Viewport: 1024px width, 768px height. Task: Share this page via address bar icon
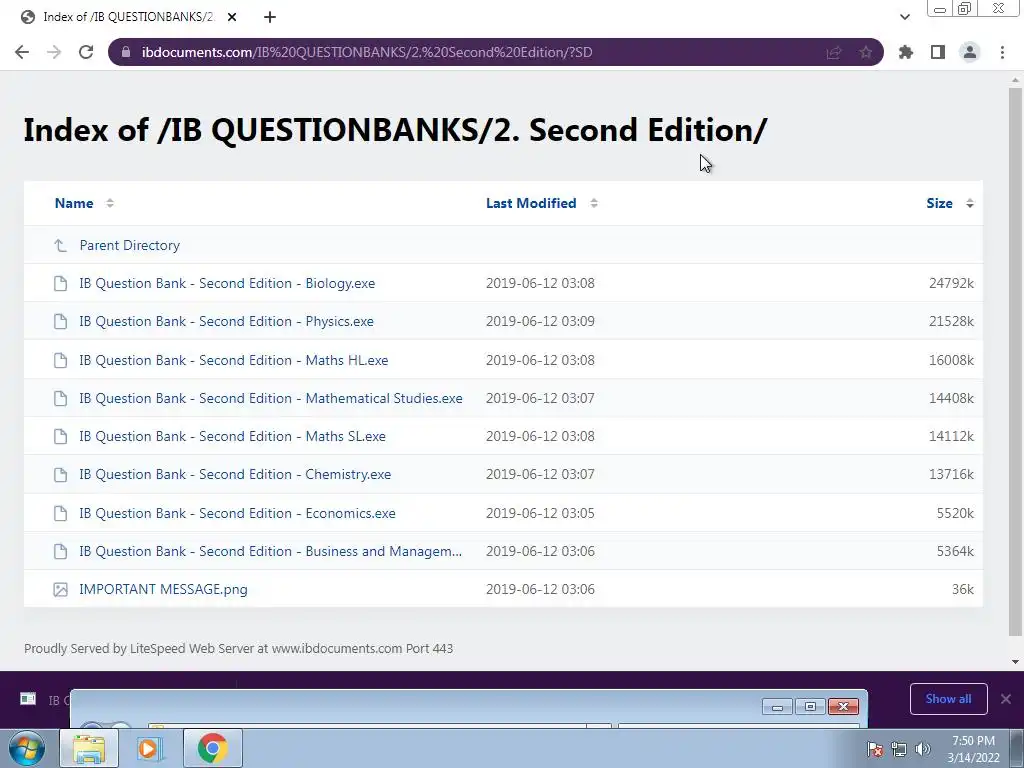tap(834, 52)
